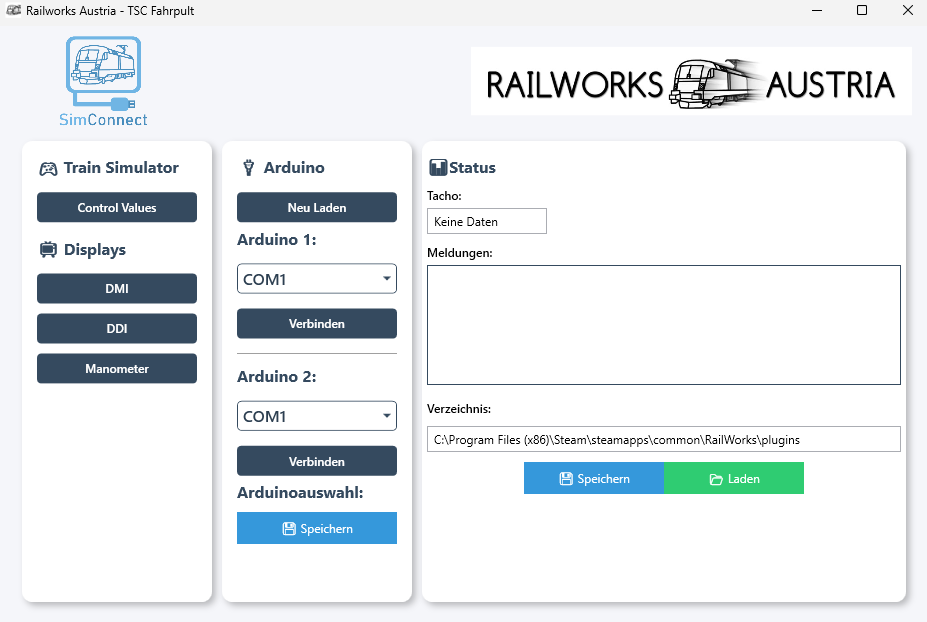Click the Displays heading
The width and height of the screenshot is (927, 622).
pyautogui.click(x=95, y=250)
